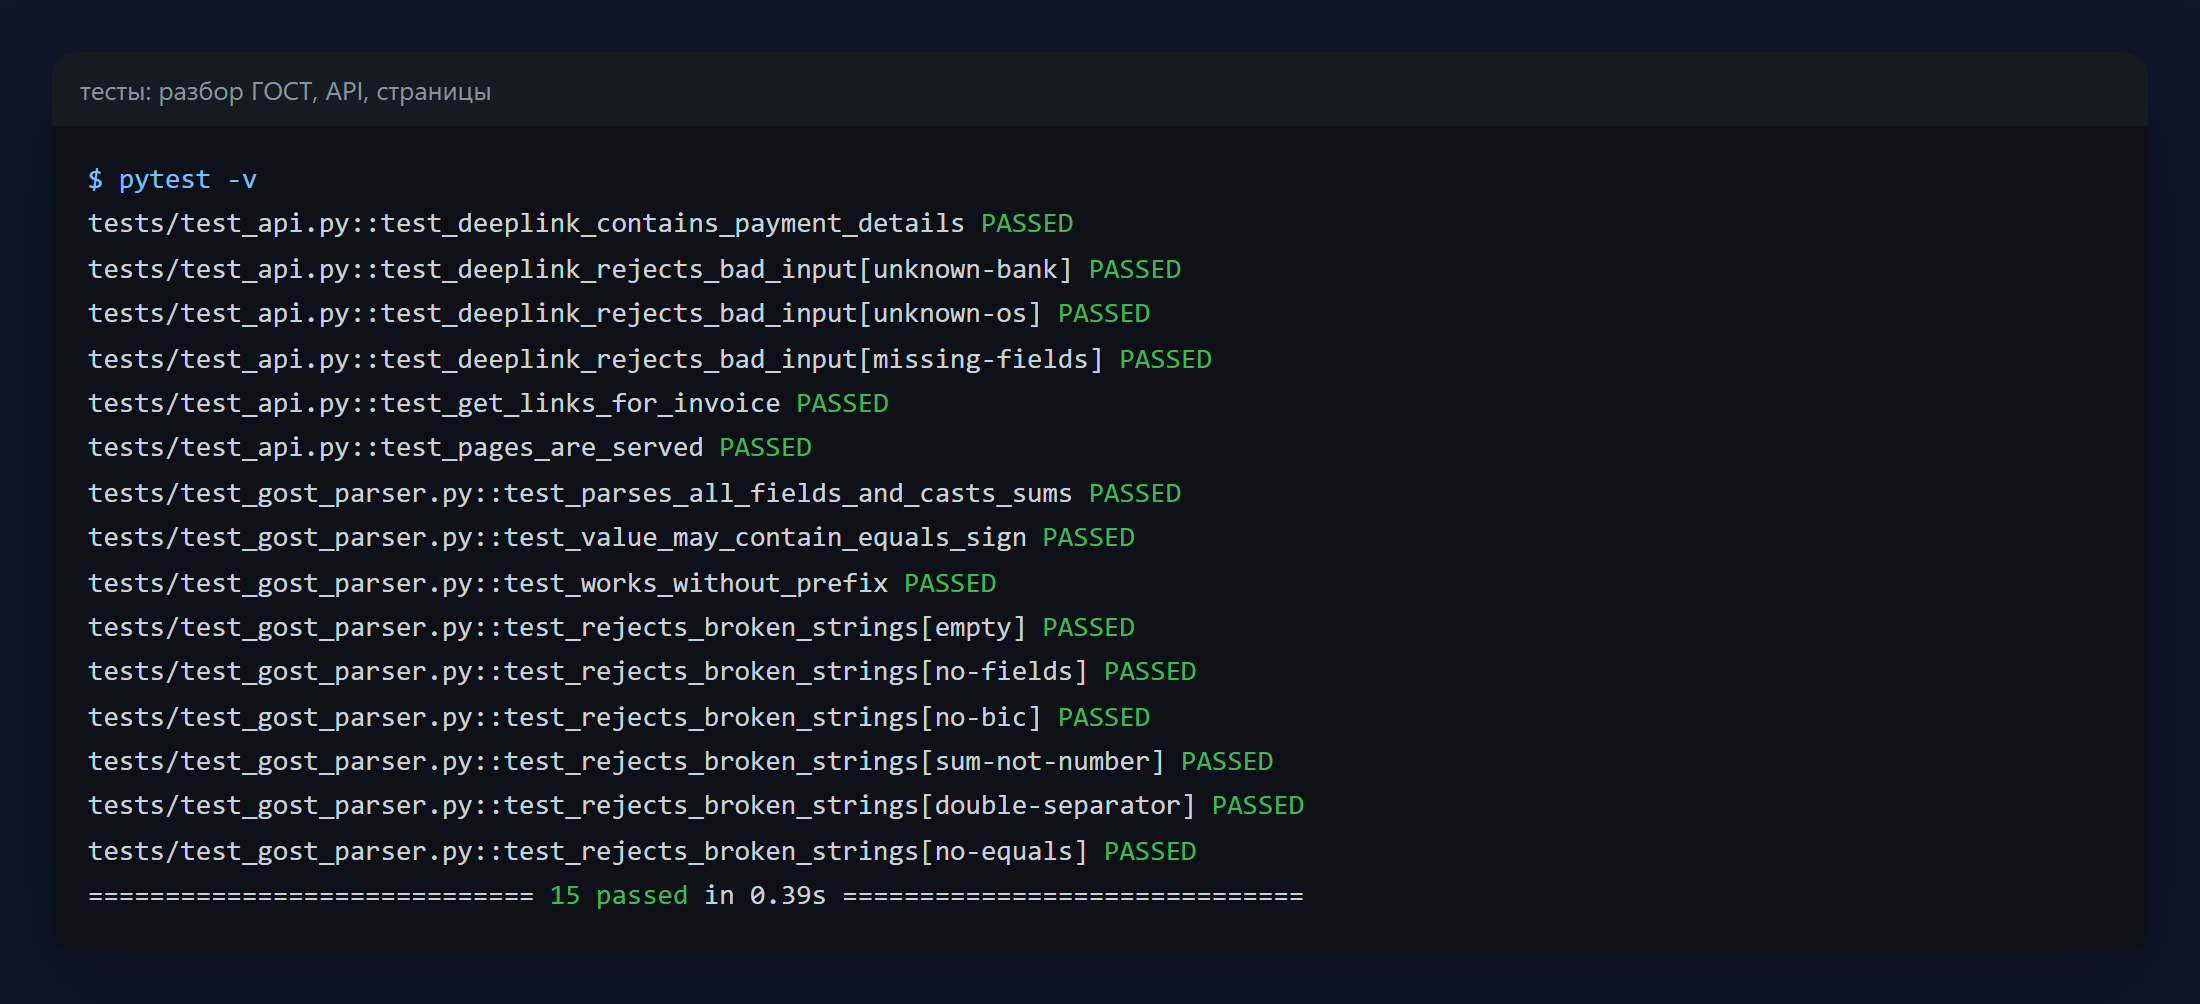Click the '0.39s' duration in summary

point(788,895)
